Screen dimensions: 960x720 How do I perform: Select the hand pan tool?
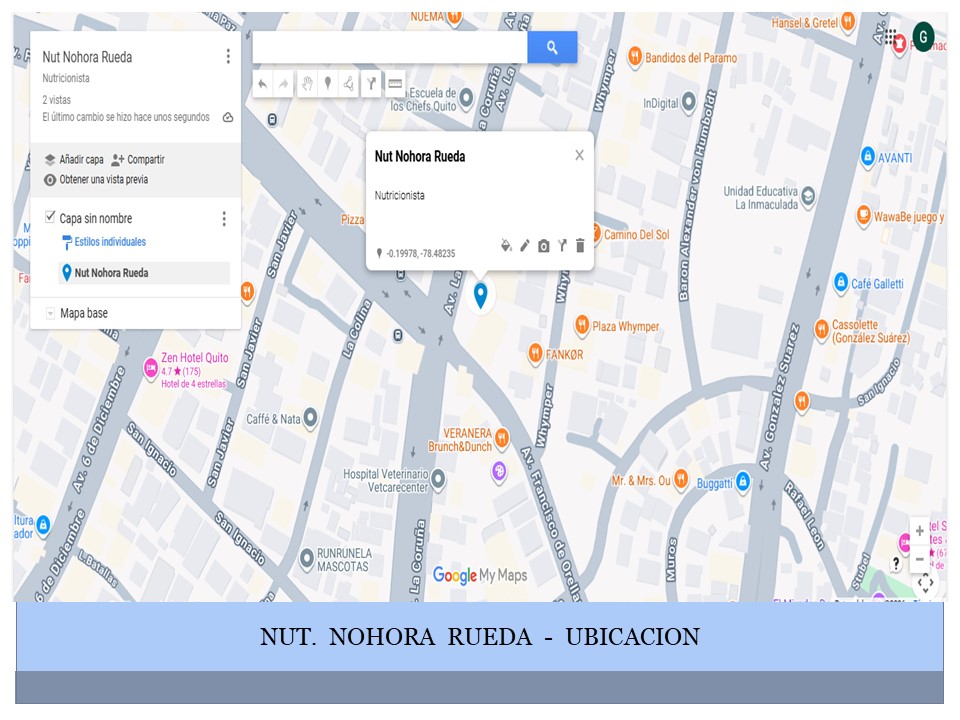point(306,84)
